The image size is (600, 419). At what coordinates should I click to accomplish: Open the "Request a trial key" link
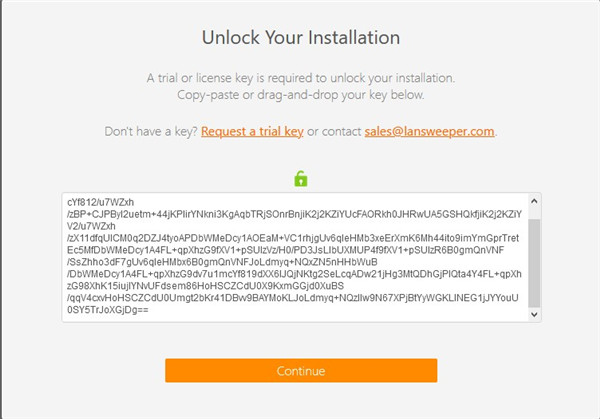coord(252,132)
